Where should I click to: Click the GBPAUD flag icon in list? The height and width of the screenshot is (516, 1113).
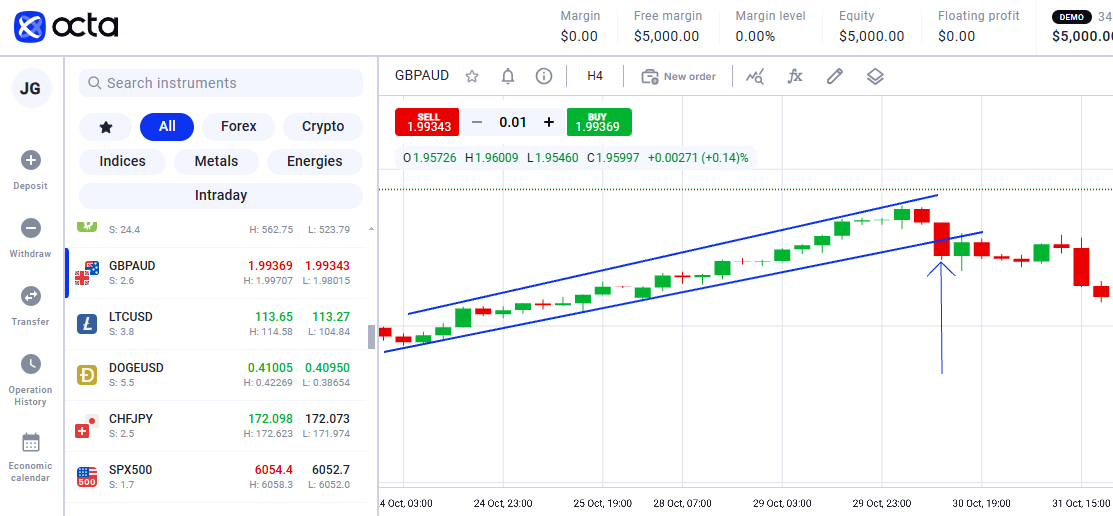[x=87, y=273]
